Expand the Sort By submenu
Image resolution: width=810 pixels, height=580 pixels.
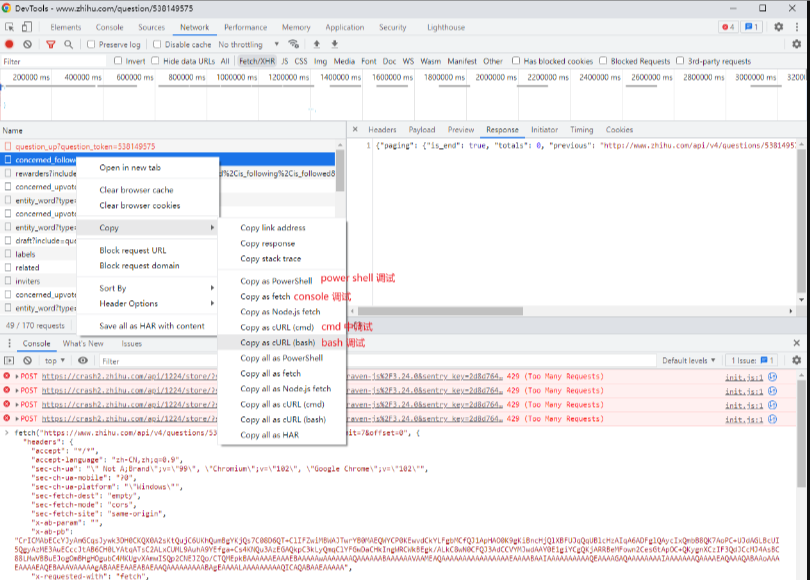[x=147, y=288]
